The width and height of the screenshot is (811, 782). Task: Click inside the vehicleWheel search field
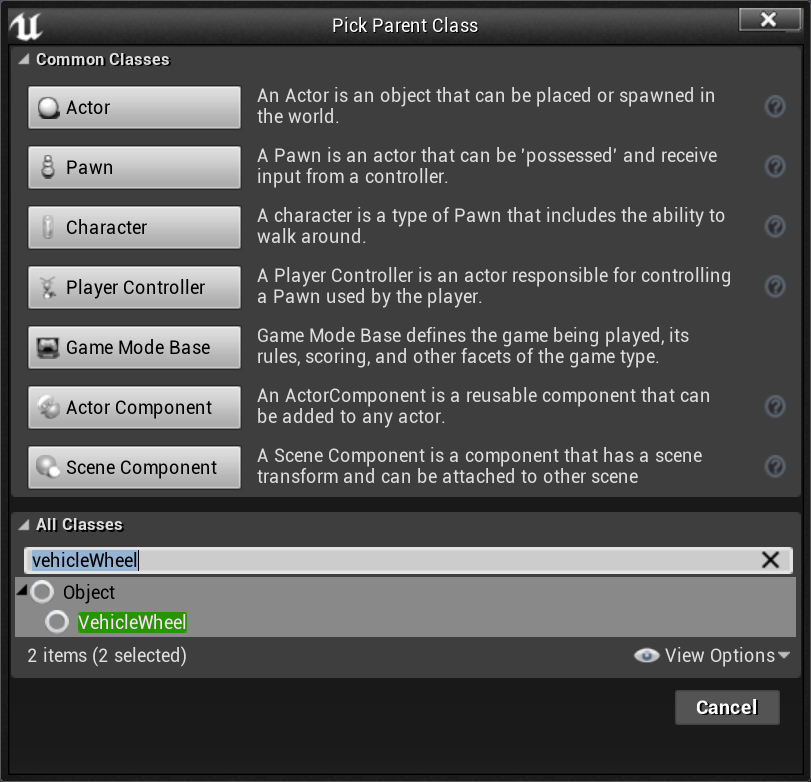pos(400,560)
